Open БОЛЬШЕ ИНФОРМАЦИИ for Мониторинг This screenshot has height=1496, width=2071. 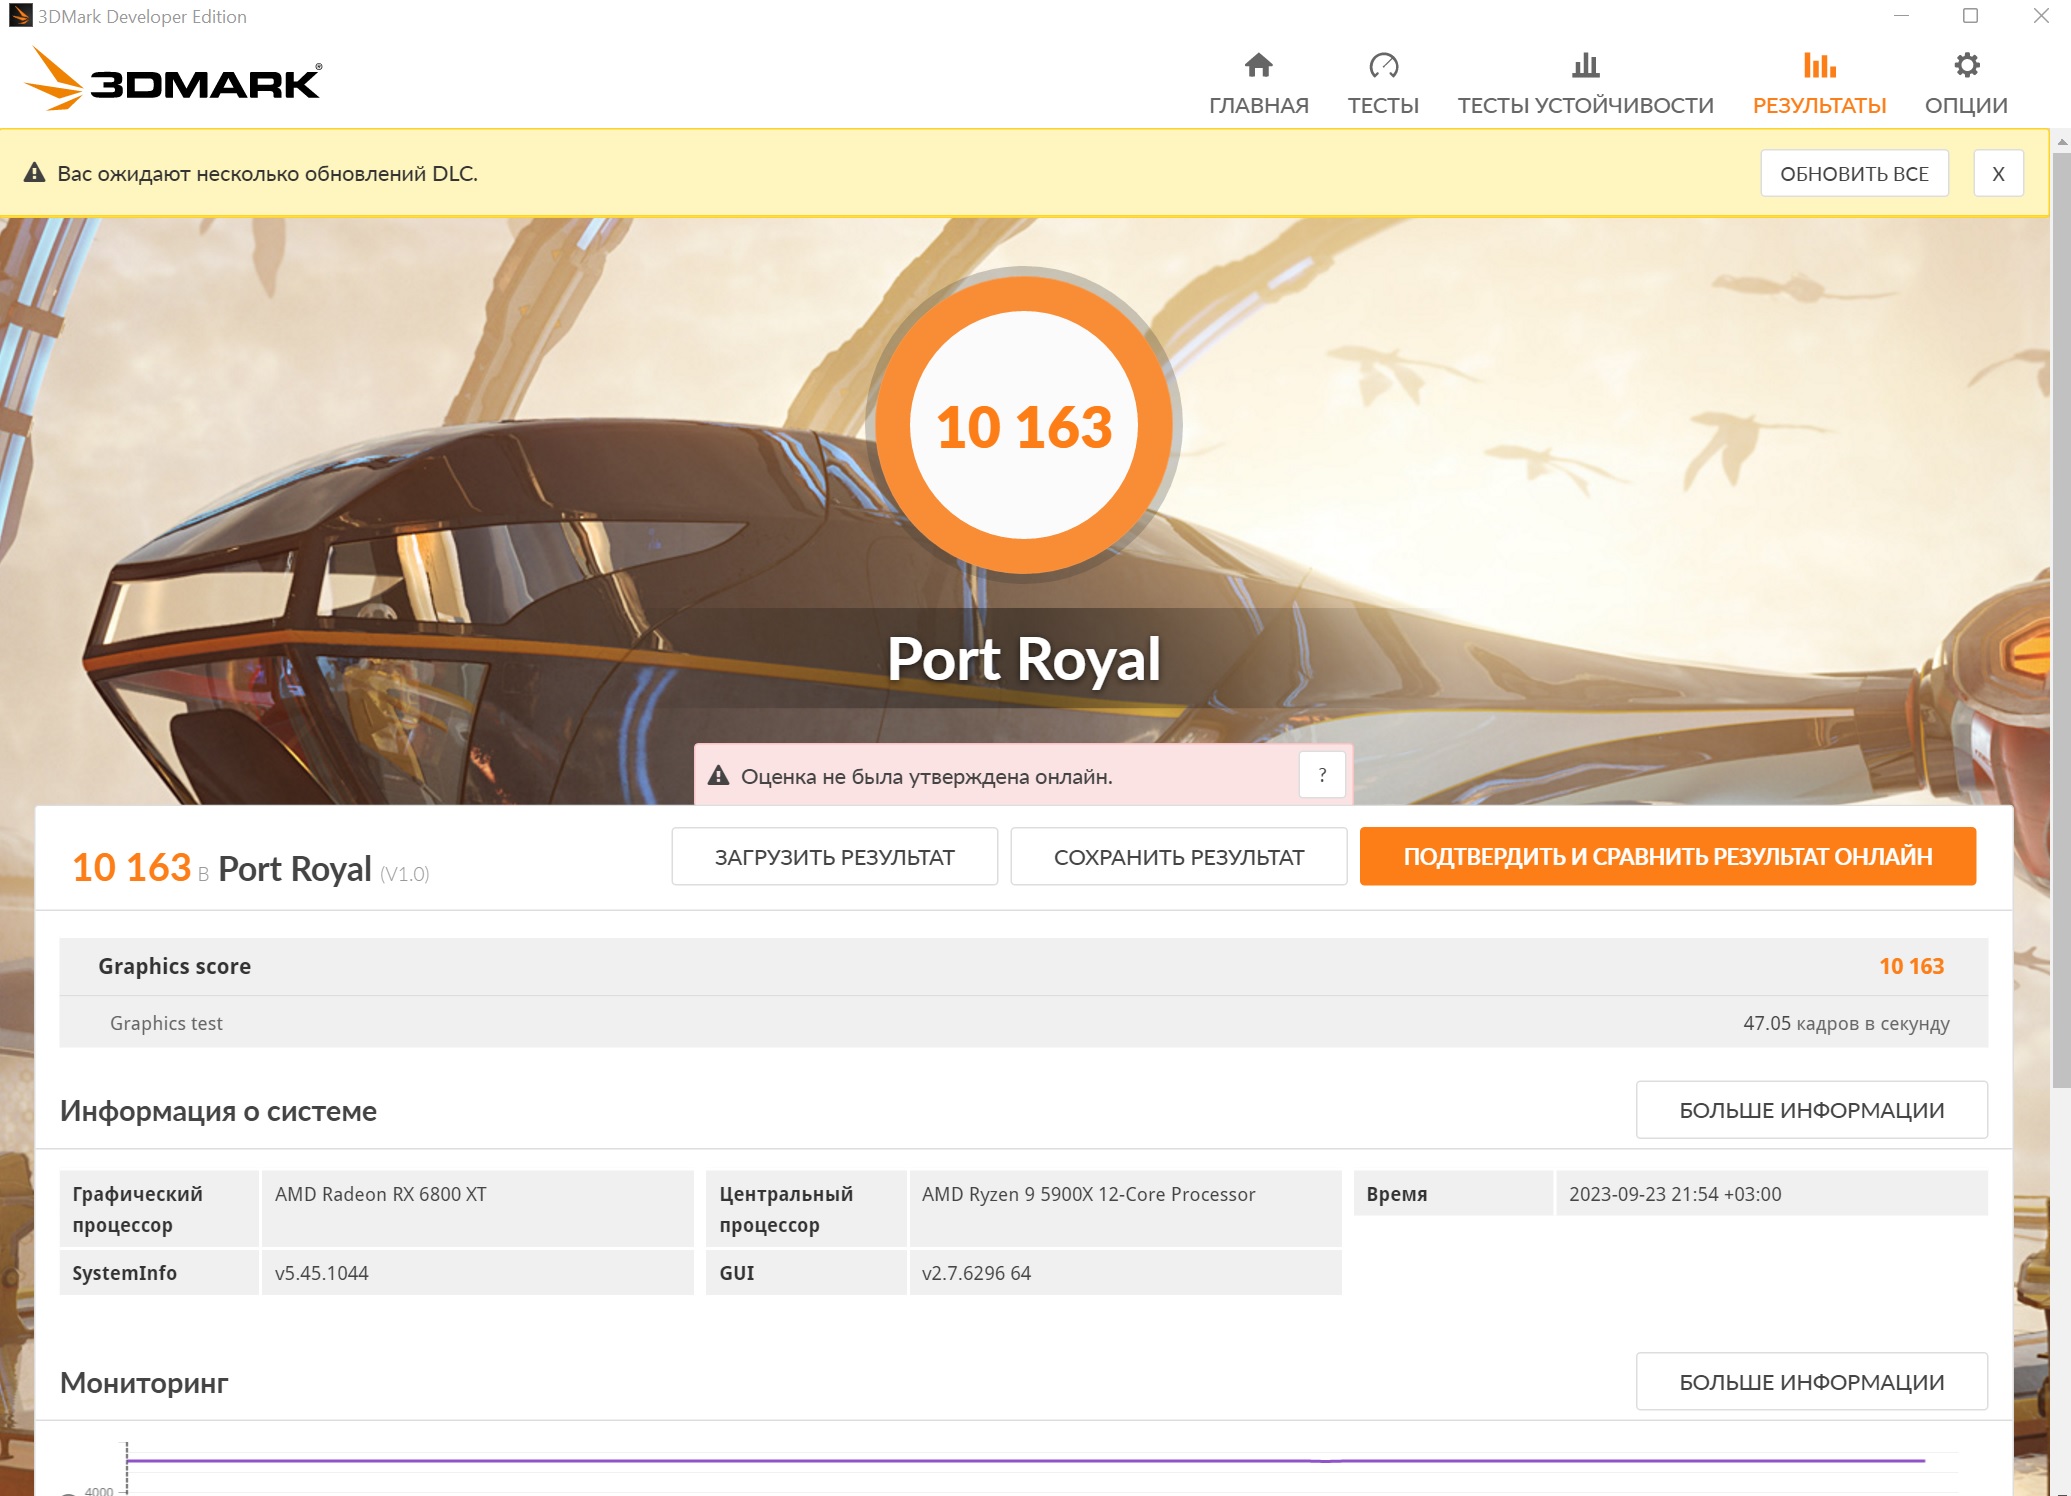(1811, 1382)
